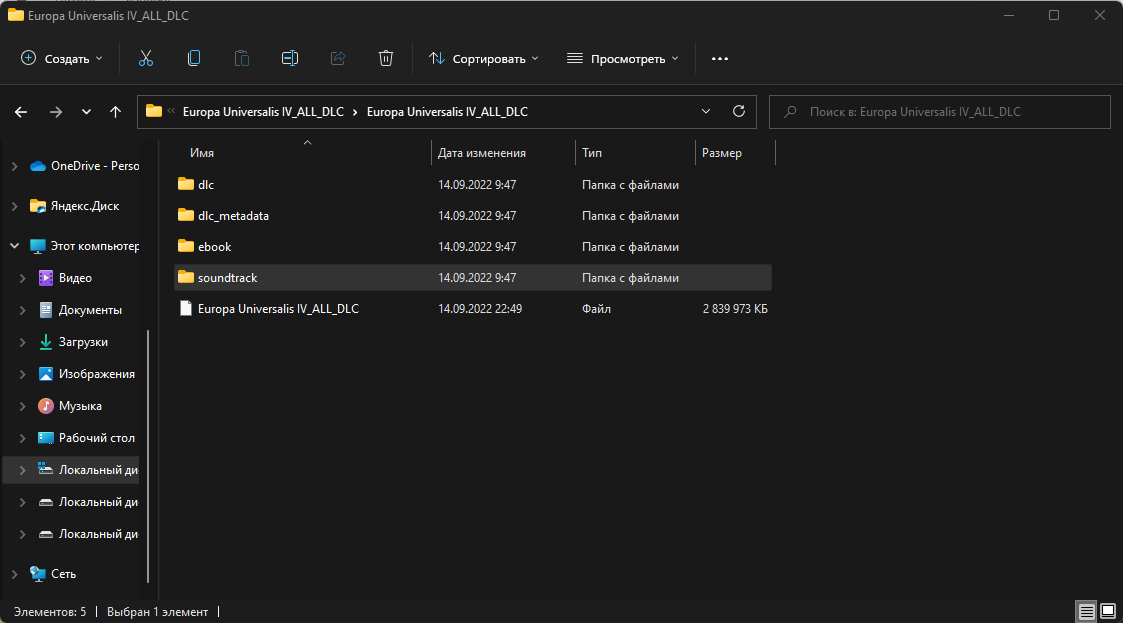
Task: Open the Просмотреть view dropdown
Action: tap(622, 59)
